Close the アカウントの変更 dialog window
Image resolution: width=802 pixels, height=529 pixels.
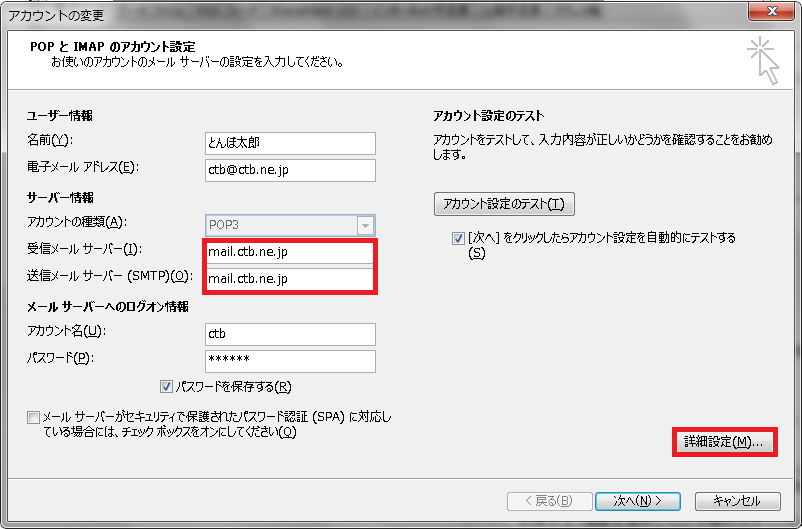771,10
